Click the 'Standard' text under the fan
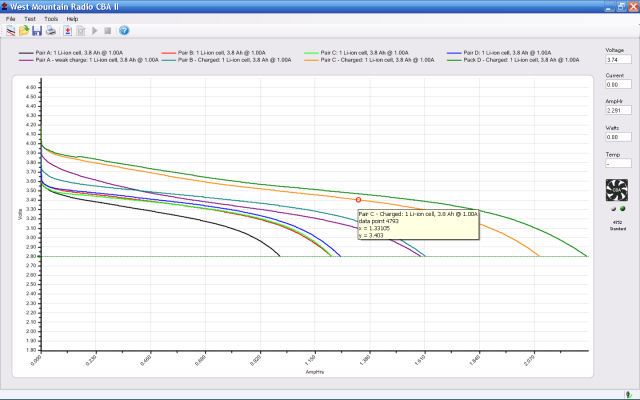This screenshot has width=640, height=400. click(618, 229)
